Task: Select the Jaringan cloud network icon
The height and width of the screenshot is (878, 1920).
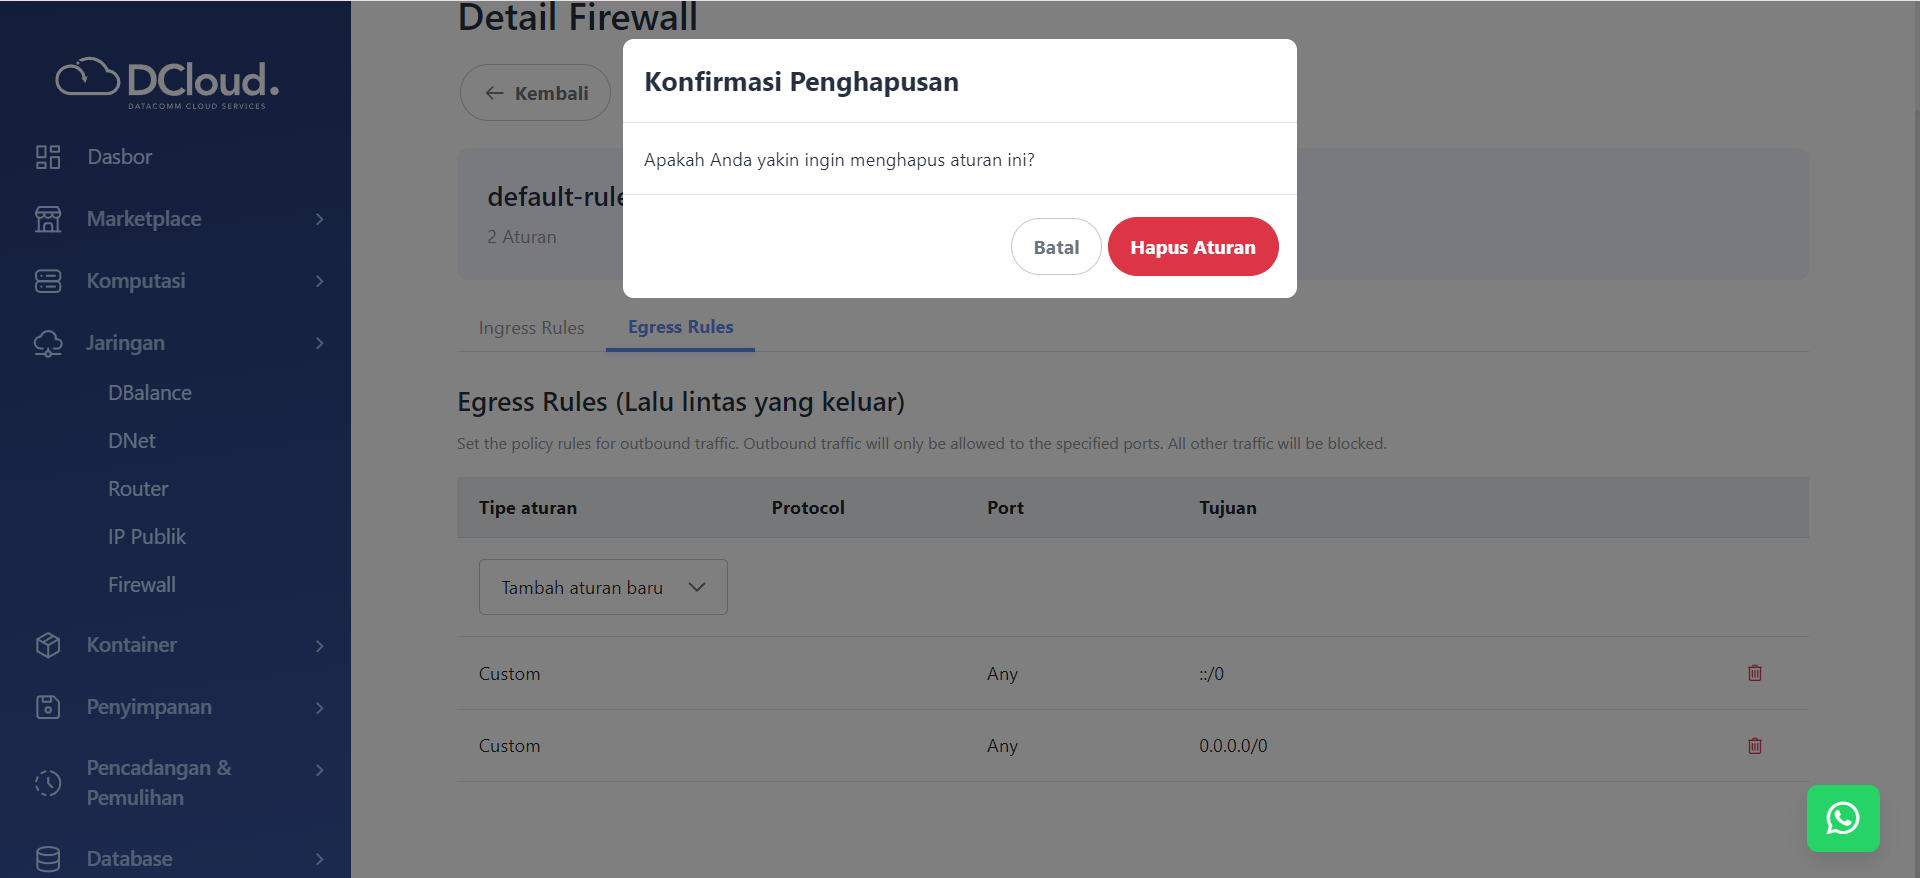Action: pos(47,343)
